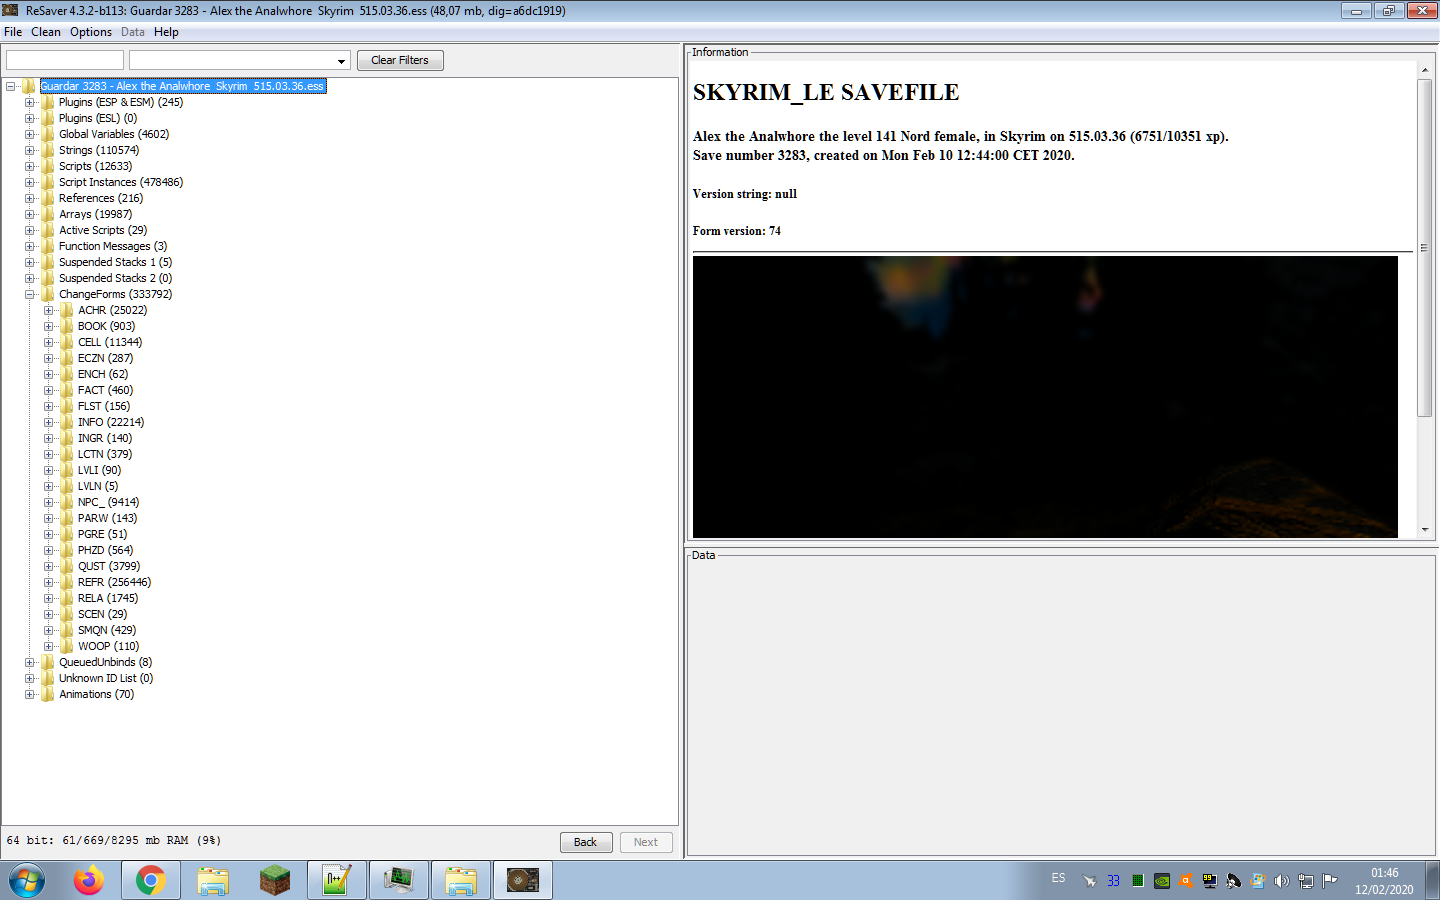
Task: Expand the Animations (70) node
Action: [29, 694]
